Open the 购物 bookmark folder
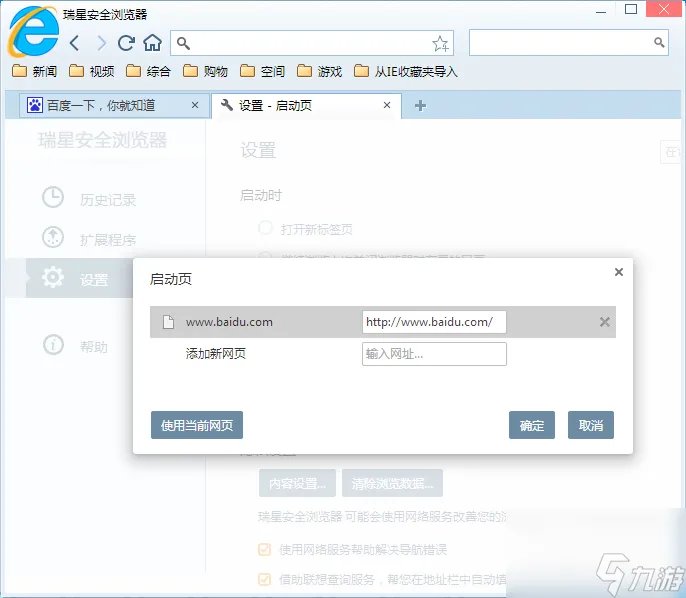 (x=205, y=71)
